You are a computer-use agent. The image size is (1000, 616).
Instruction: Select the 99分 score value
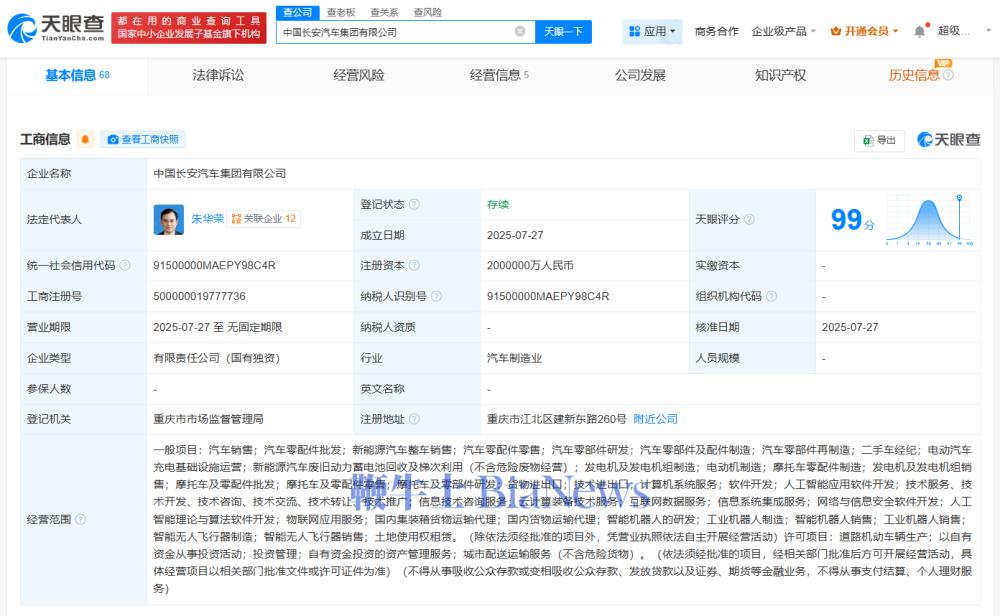pos(853,220)
